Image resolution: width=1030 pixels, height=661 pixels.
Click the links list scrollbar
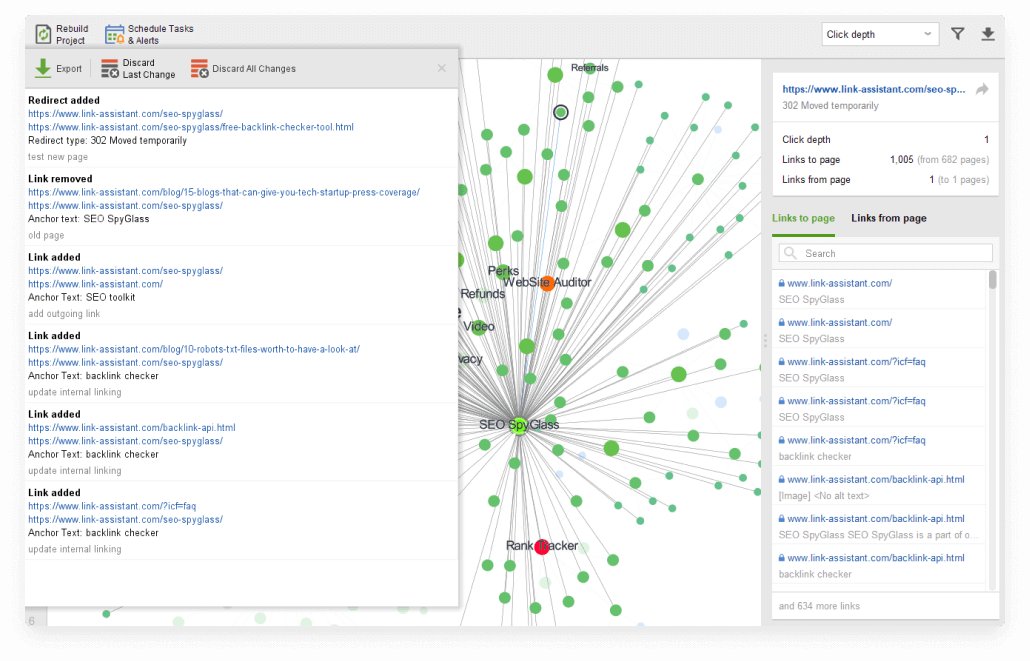[x=993, y=280]
